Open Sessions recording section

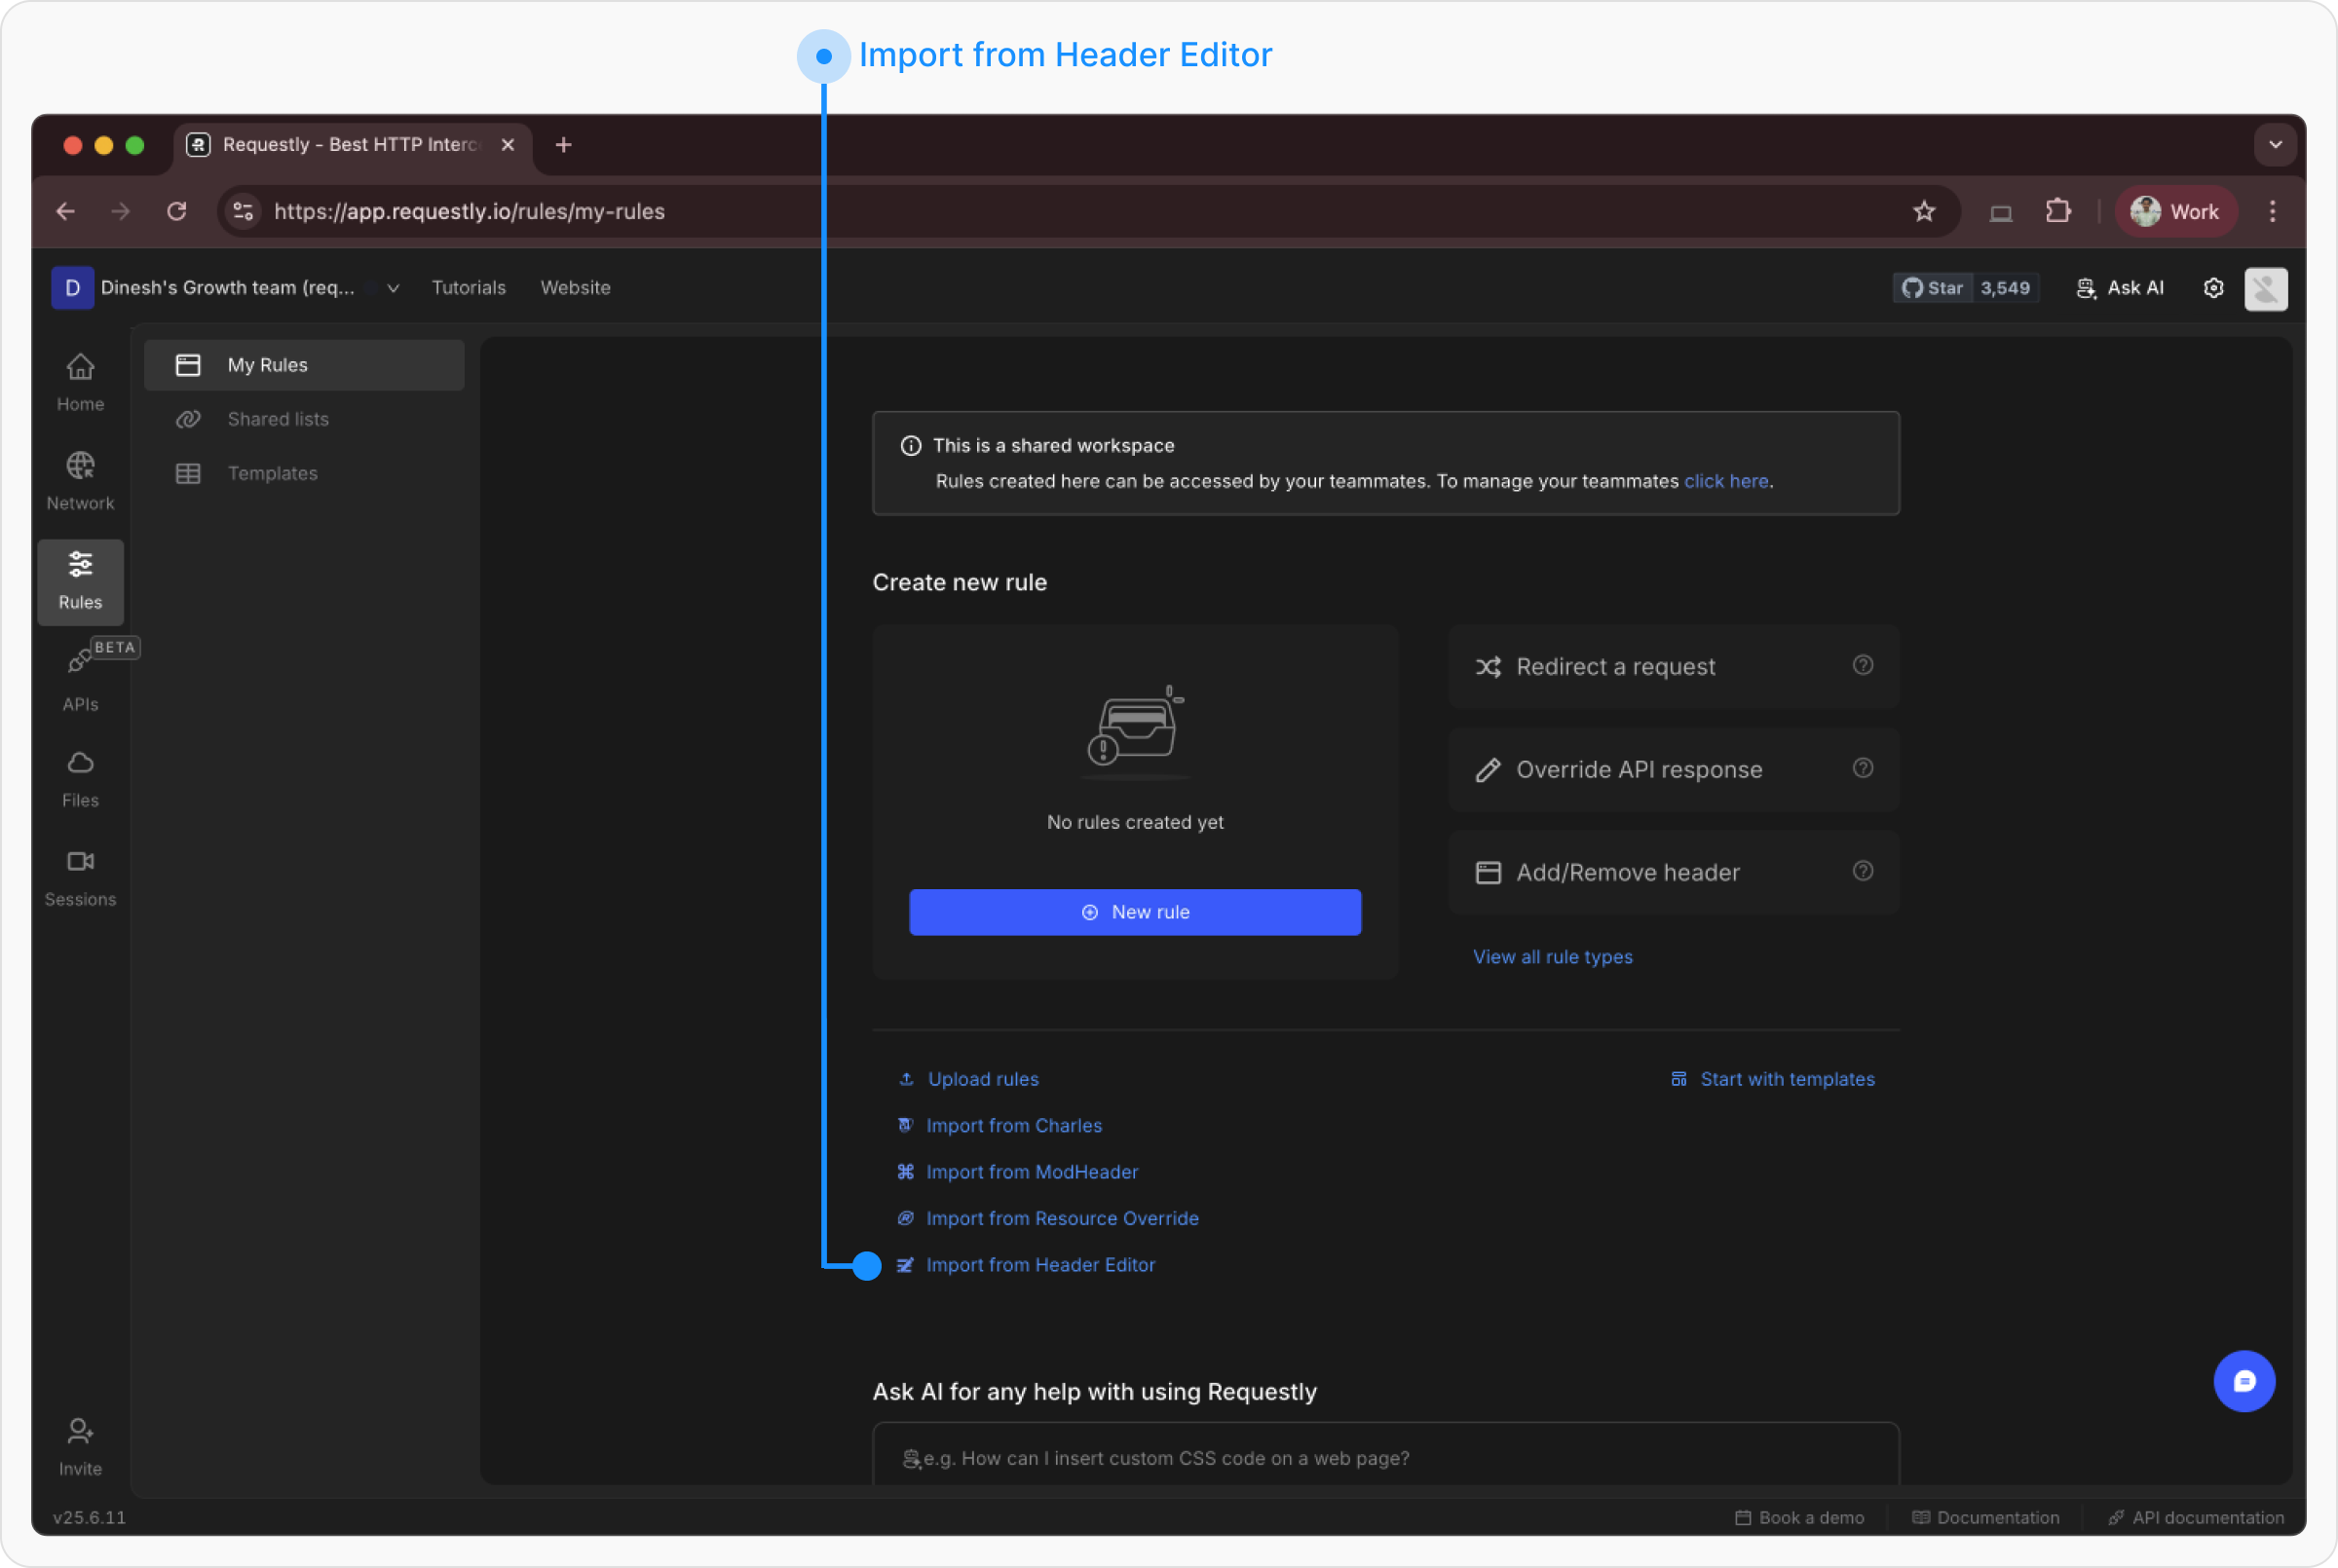(x=80, y=878)
